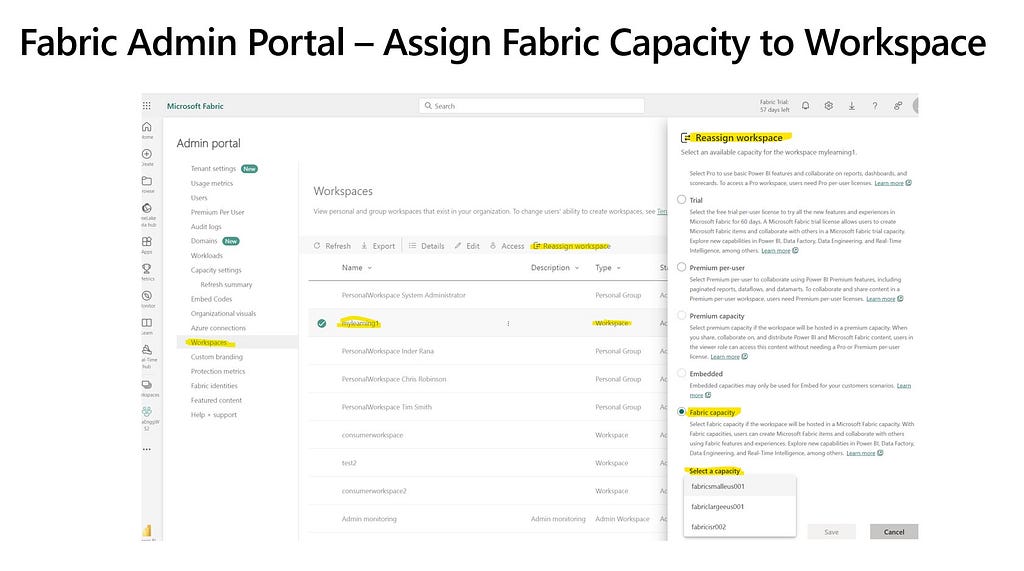Choose fabricisr002 from capacity list

(739, 527)
